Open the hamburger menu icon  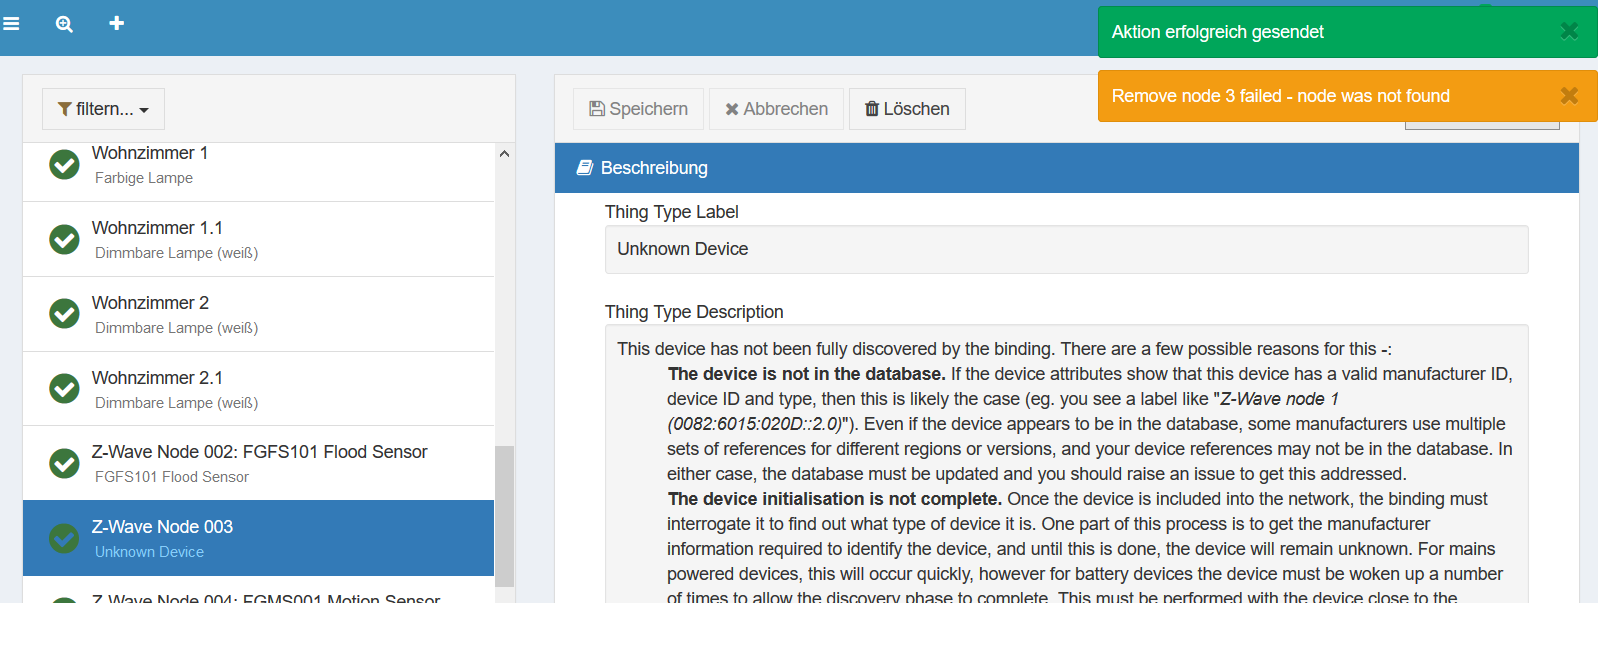tap(12, 23)
